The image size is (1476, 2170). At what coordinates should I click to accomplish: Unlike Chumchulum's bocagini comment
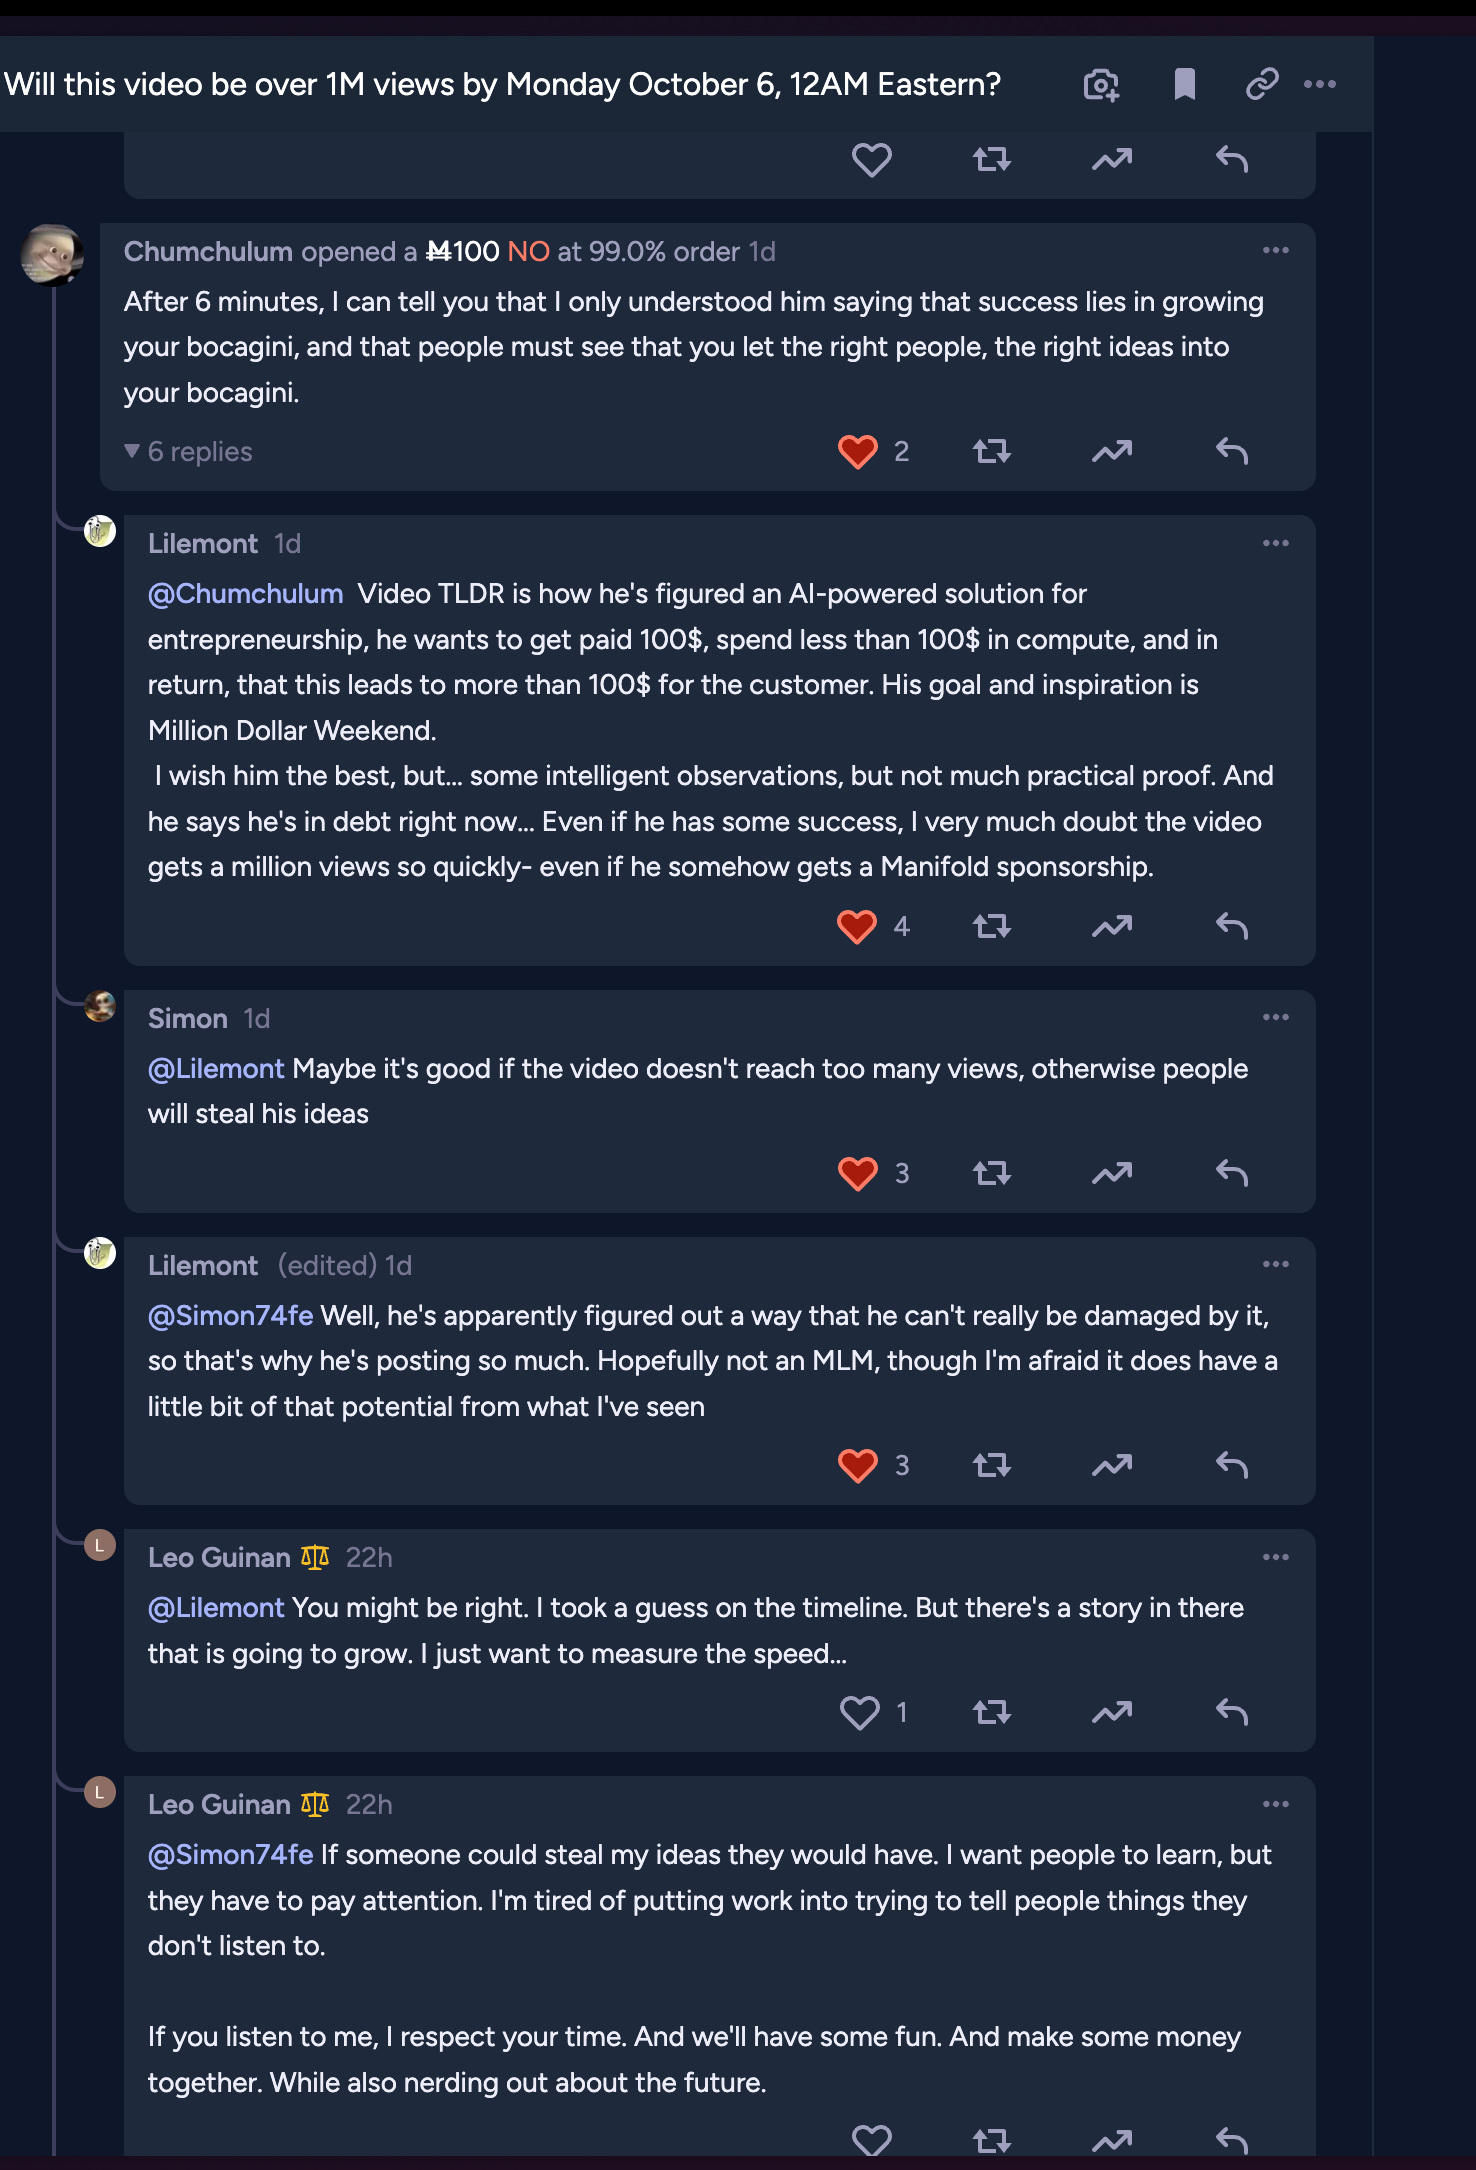pyautogui.click(x=858, y=452)
